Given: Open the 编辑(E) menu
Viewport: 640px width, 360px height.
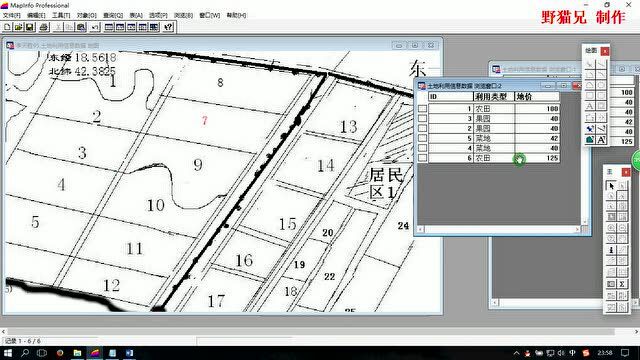Looking at the screenshot, I should coord(36,15).
